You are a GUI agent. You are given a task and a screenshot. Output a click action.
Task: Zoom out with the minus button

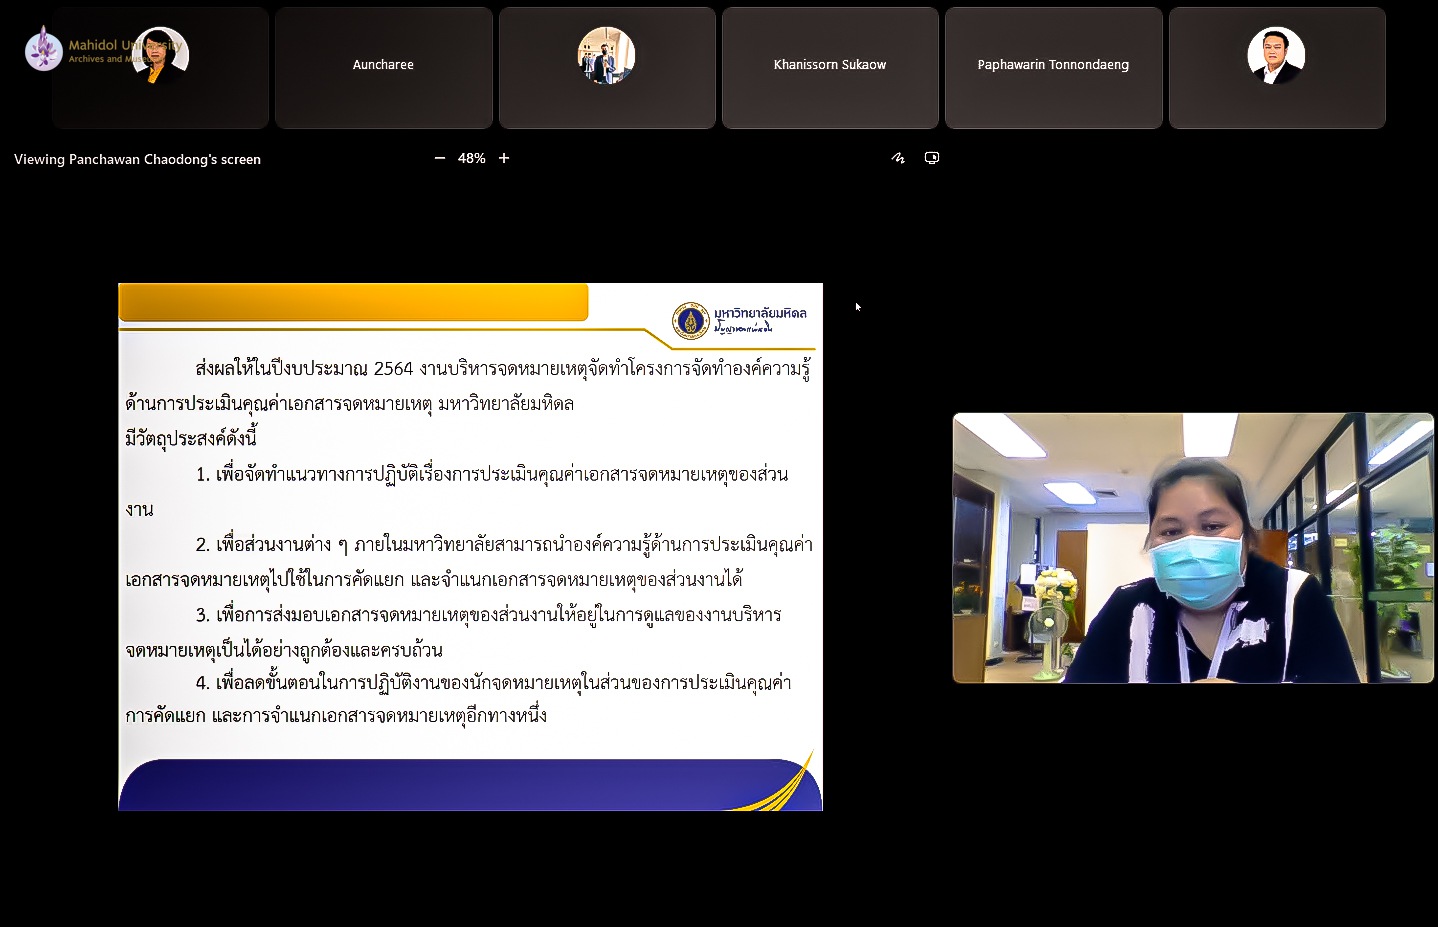click(439, 158)
